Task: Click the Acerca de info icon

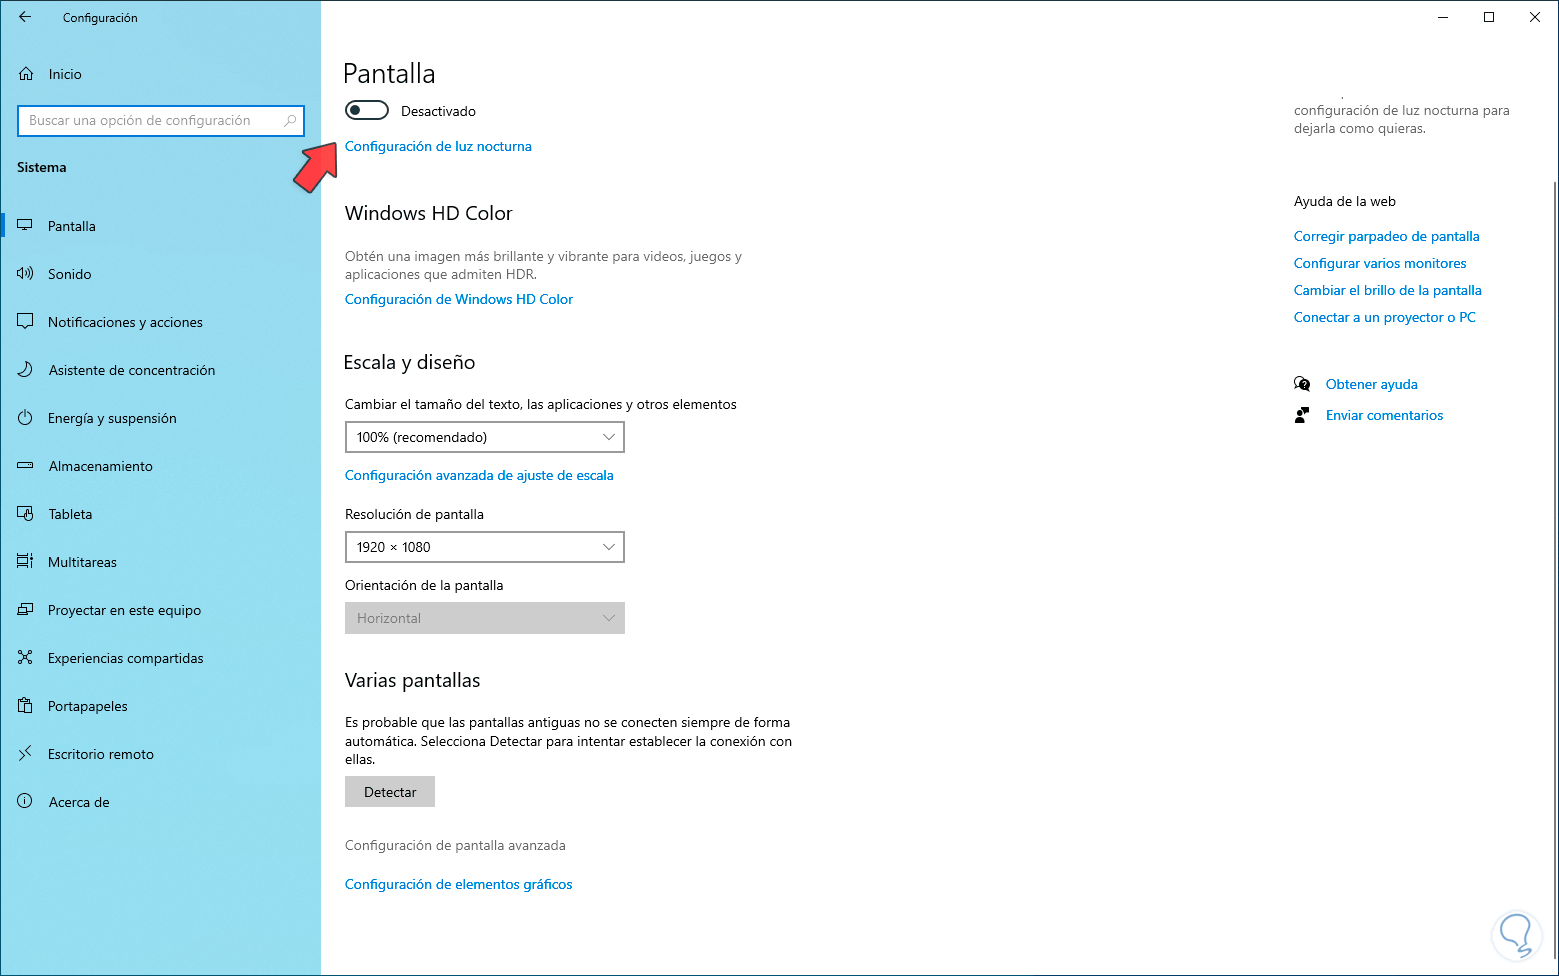Action: click(x=25, y=802)
